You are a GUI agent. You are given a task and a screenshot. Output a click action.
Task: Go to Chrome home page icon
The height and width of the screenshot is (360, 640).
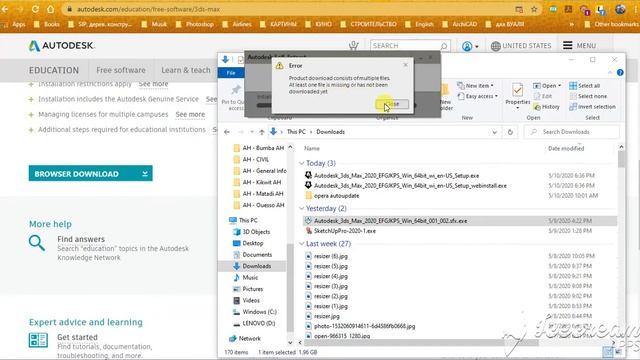click(50, 9)
